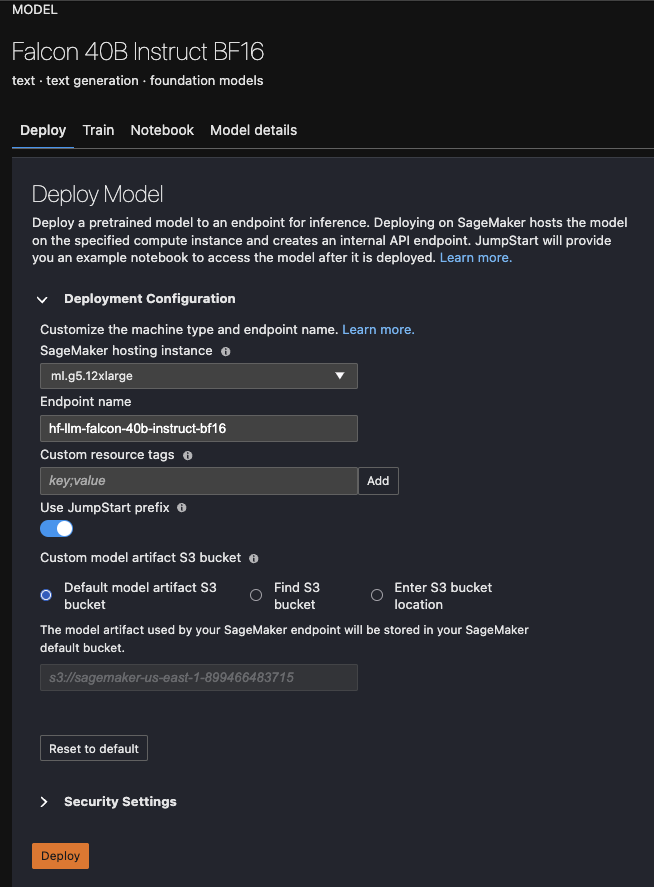
Task: Open the ml.g5.12xlarge hosting instance dropdown
Action: (199, 376)
